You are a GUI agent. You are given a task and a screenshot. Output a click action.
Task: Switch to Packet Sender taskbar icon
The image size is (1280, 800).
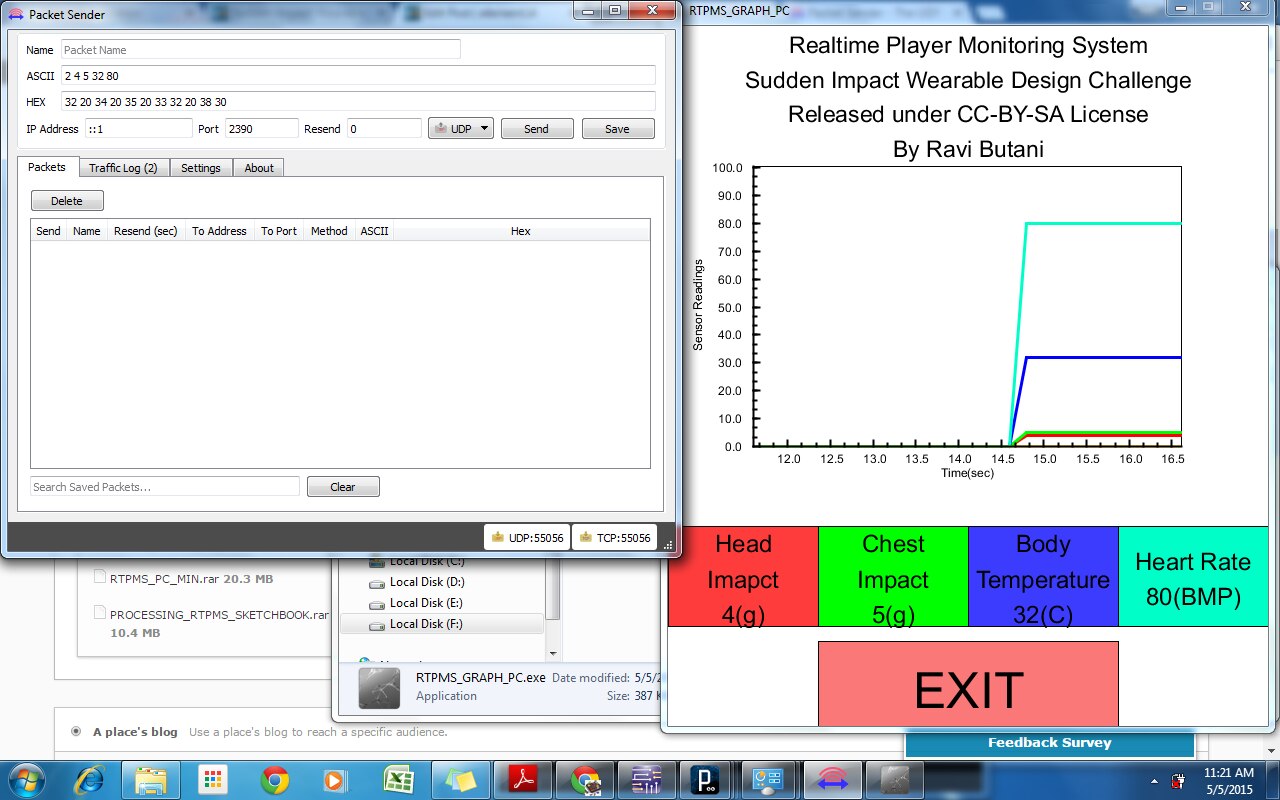(x=832, y=780)
